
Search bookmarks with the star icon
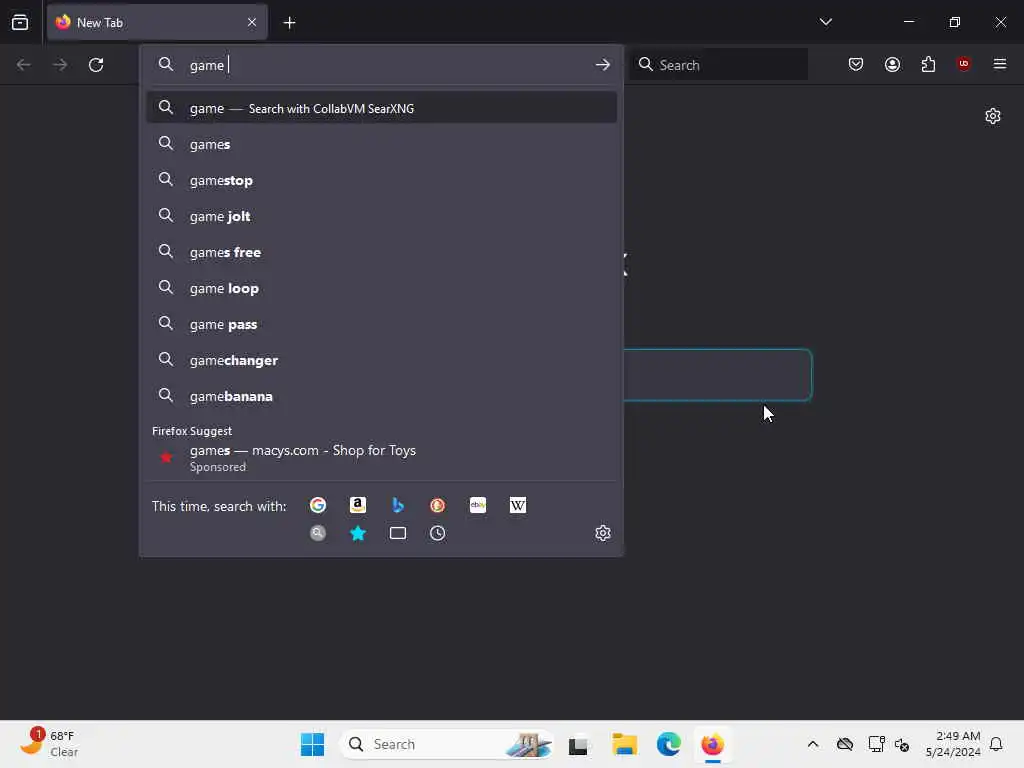coord(358,534)
